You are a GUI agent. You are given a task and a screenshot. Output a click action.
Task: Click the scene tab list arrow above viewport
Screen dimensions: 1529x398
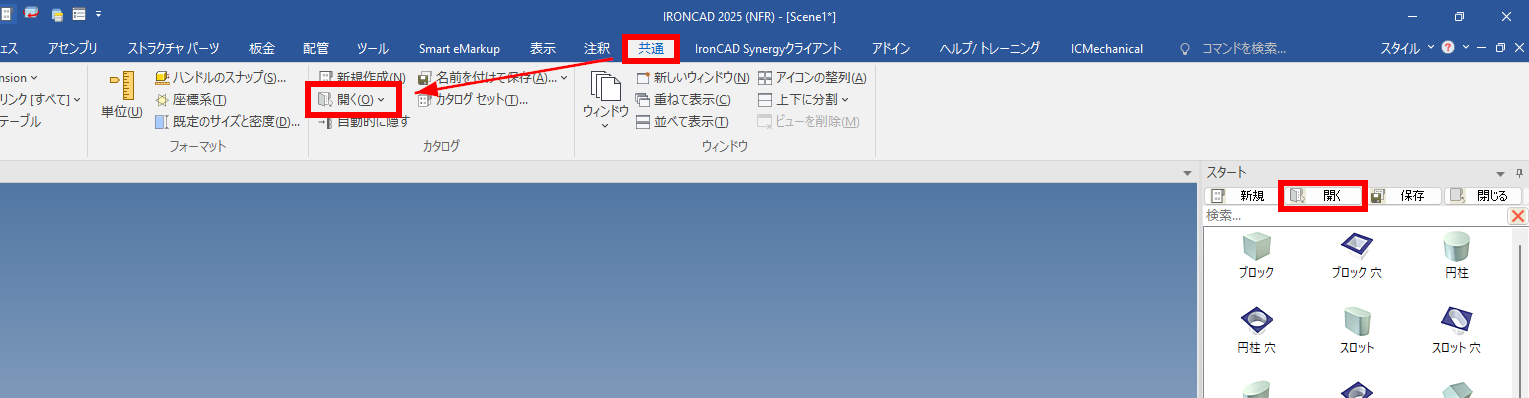[x=1186, y=173]
